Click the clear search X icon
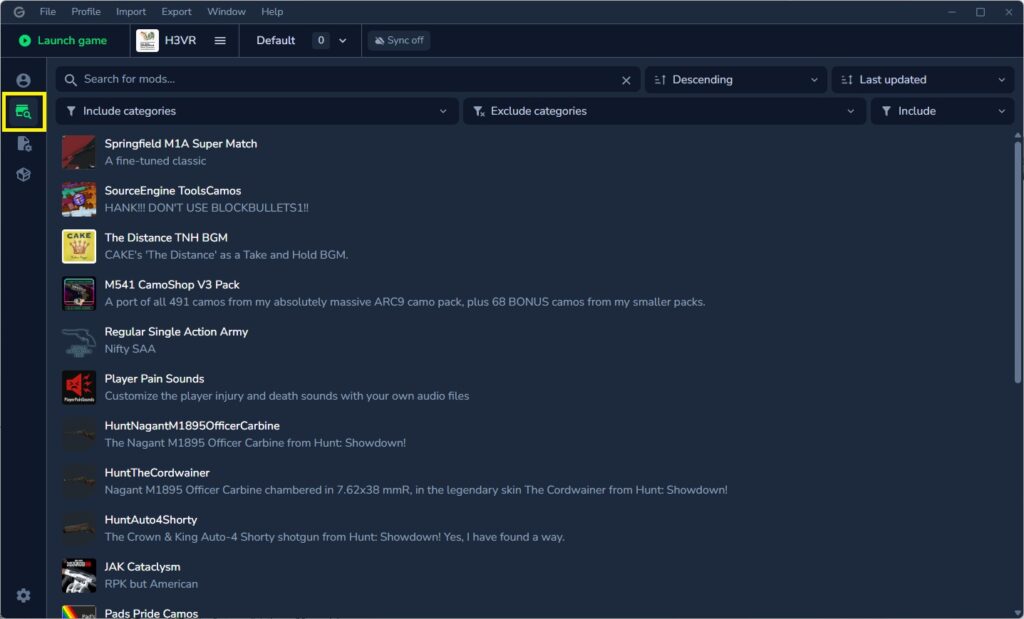The width and height of the screenshot is (1024, 619). (626, 79)
